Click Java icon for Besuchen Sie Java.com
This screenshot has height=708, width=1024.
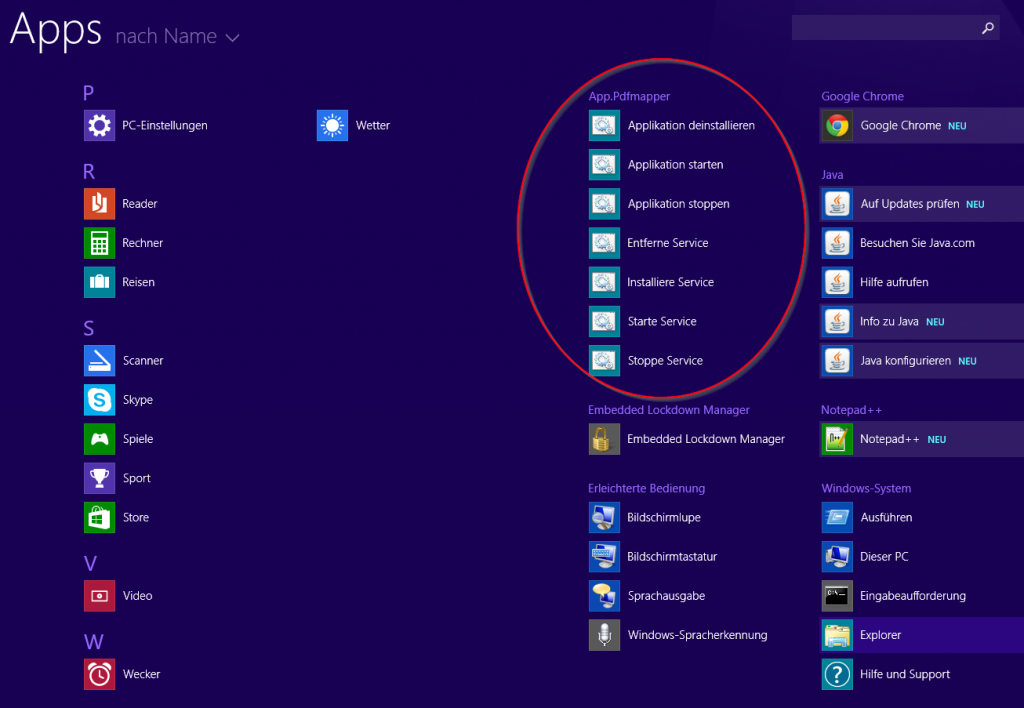[837, 243]
